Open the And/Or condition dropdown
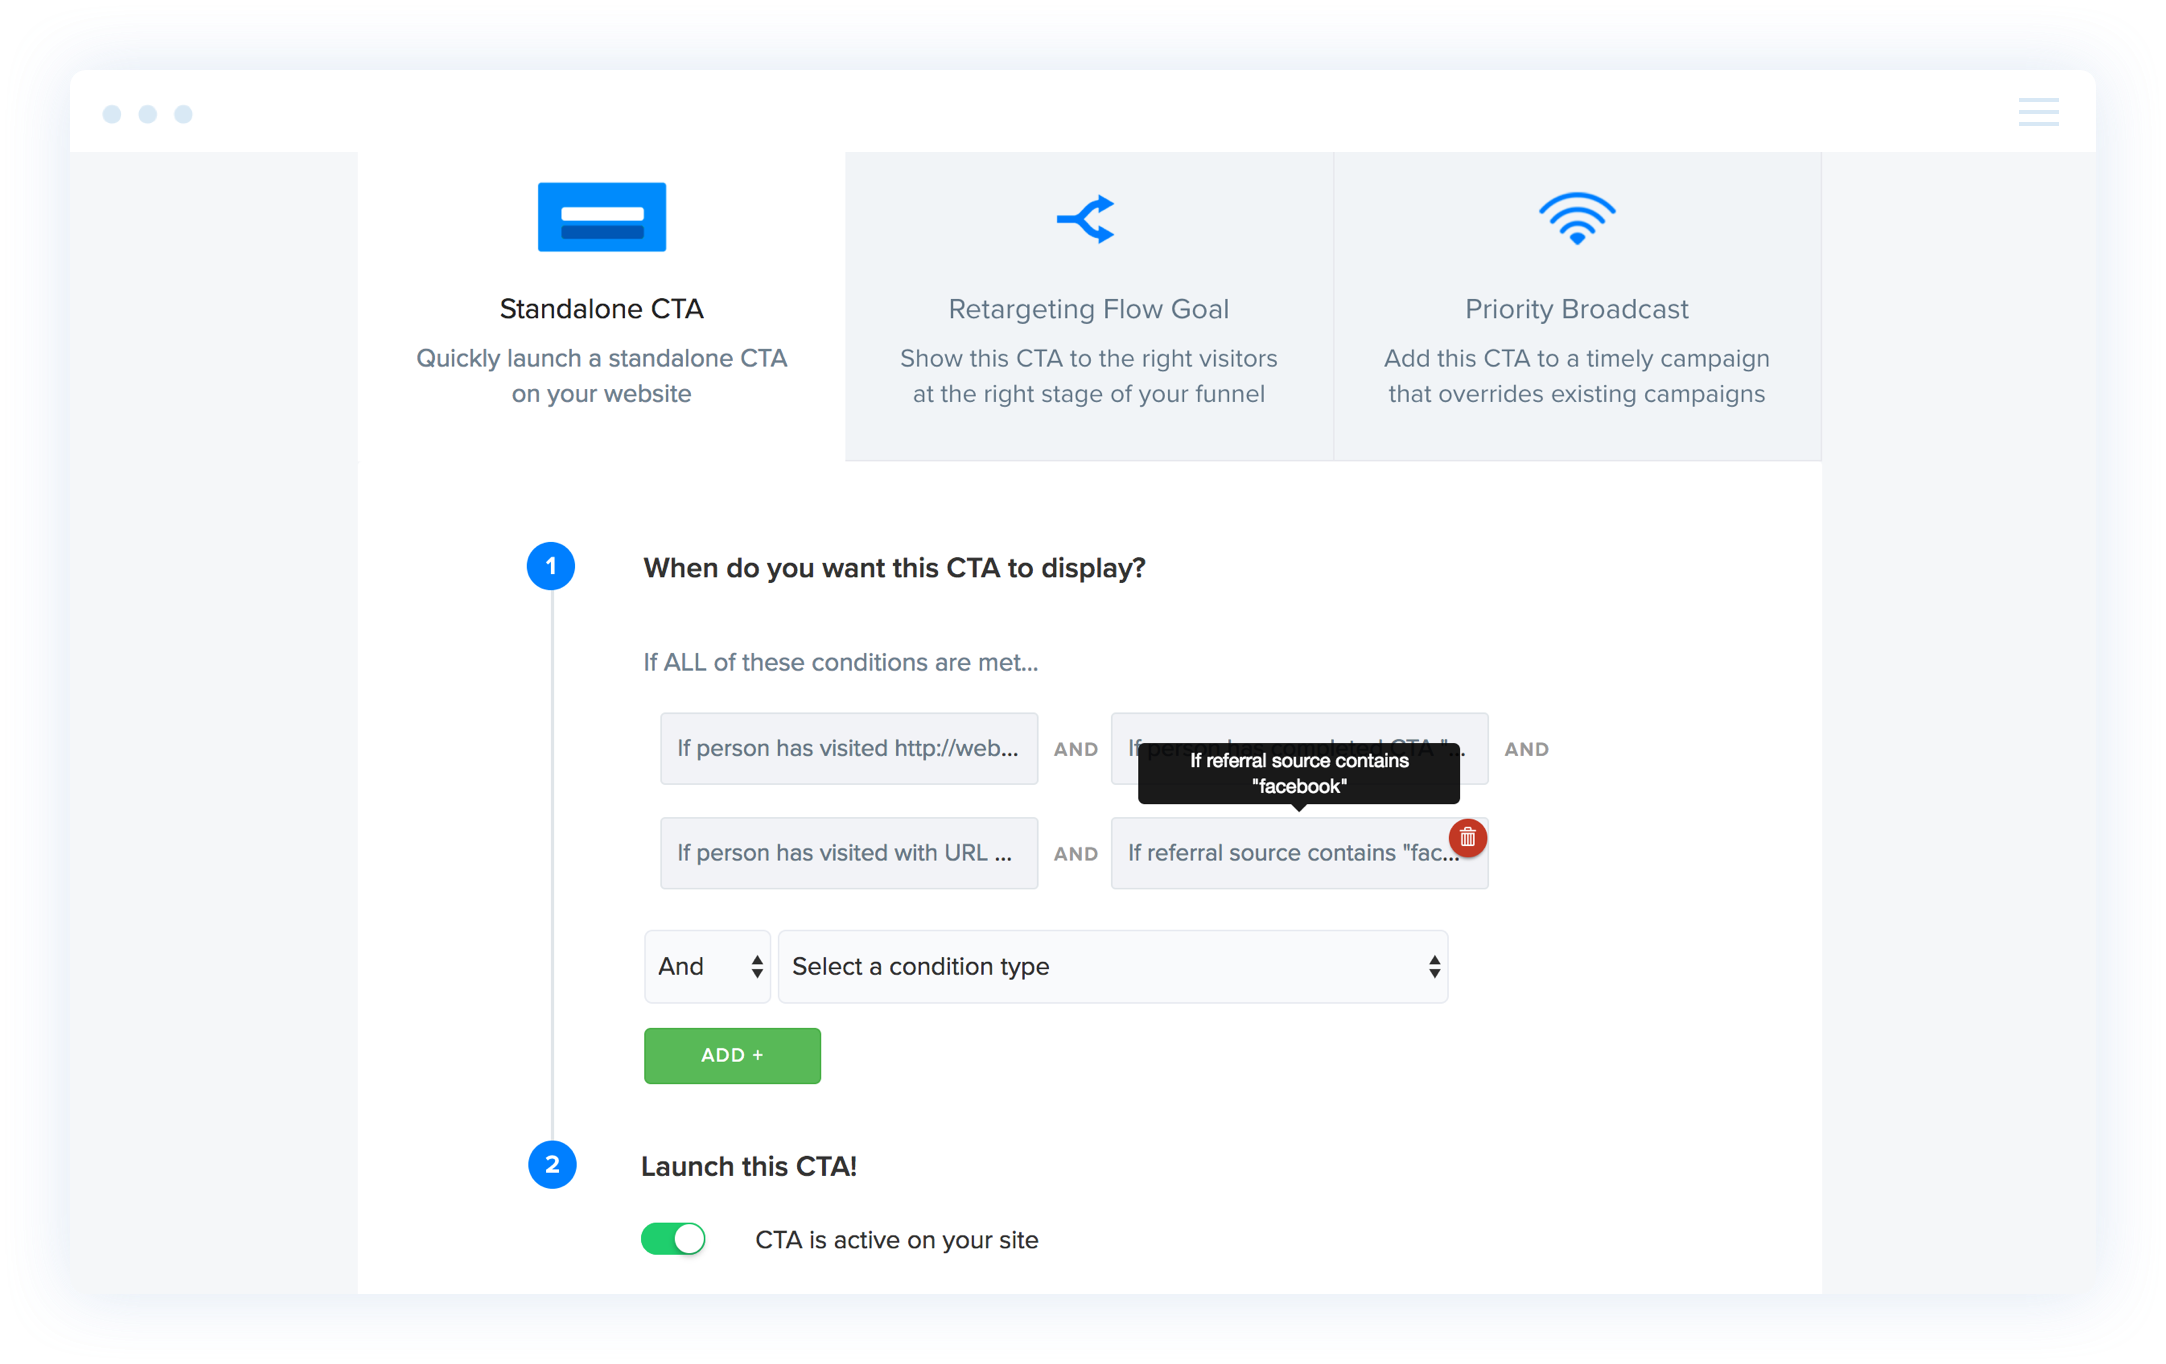 click(706, 966)
